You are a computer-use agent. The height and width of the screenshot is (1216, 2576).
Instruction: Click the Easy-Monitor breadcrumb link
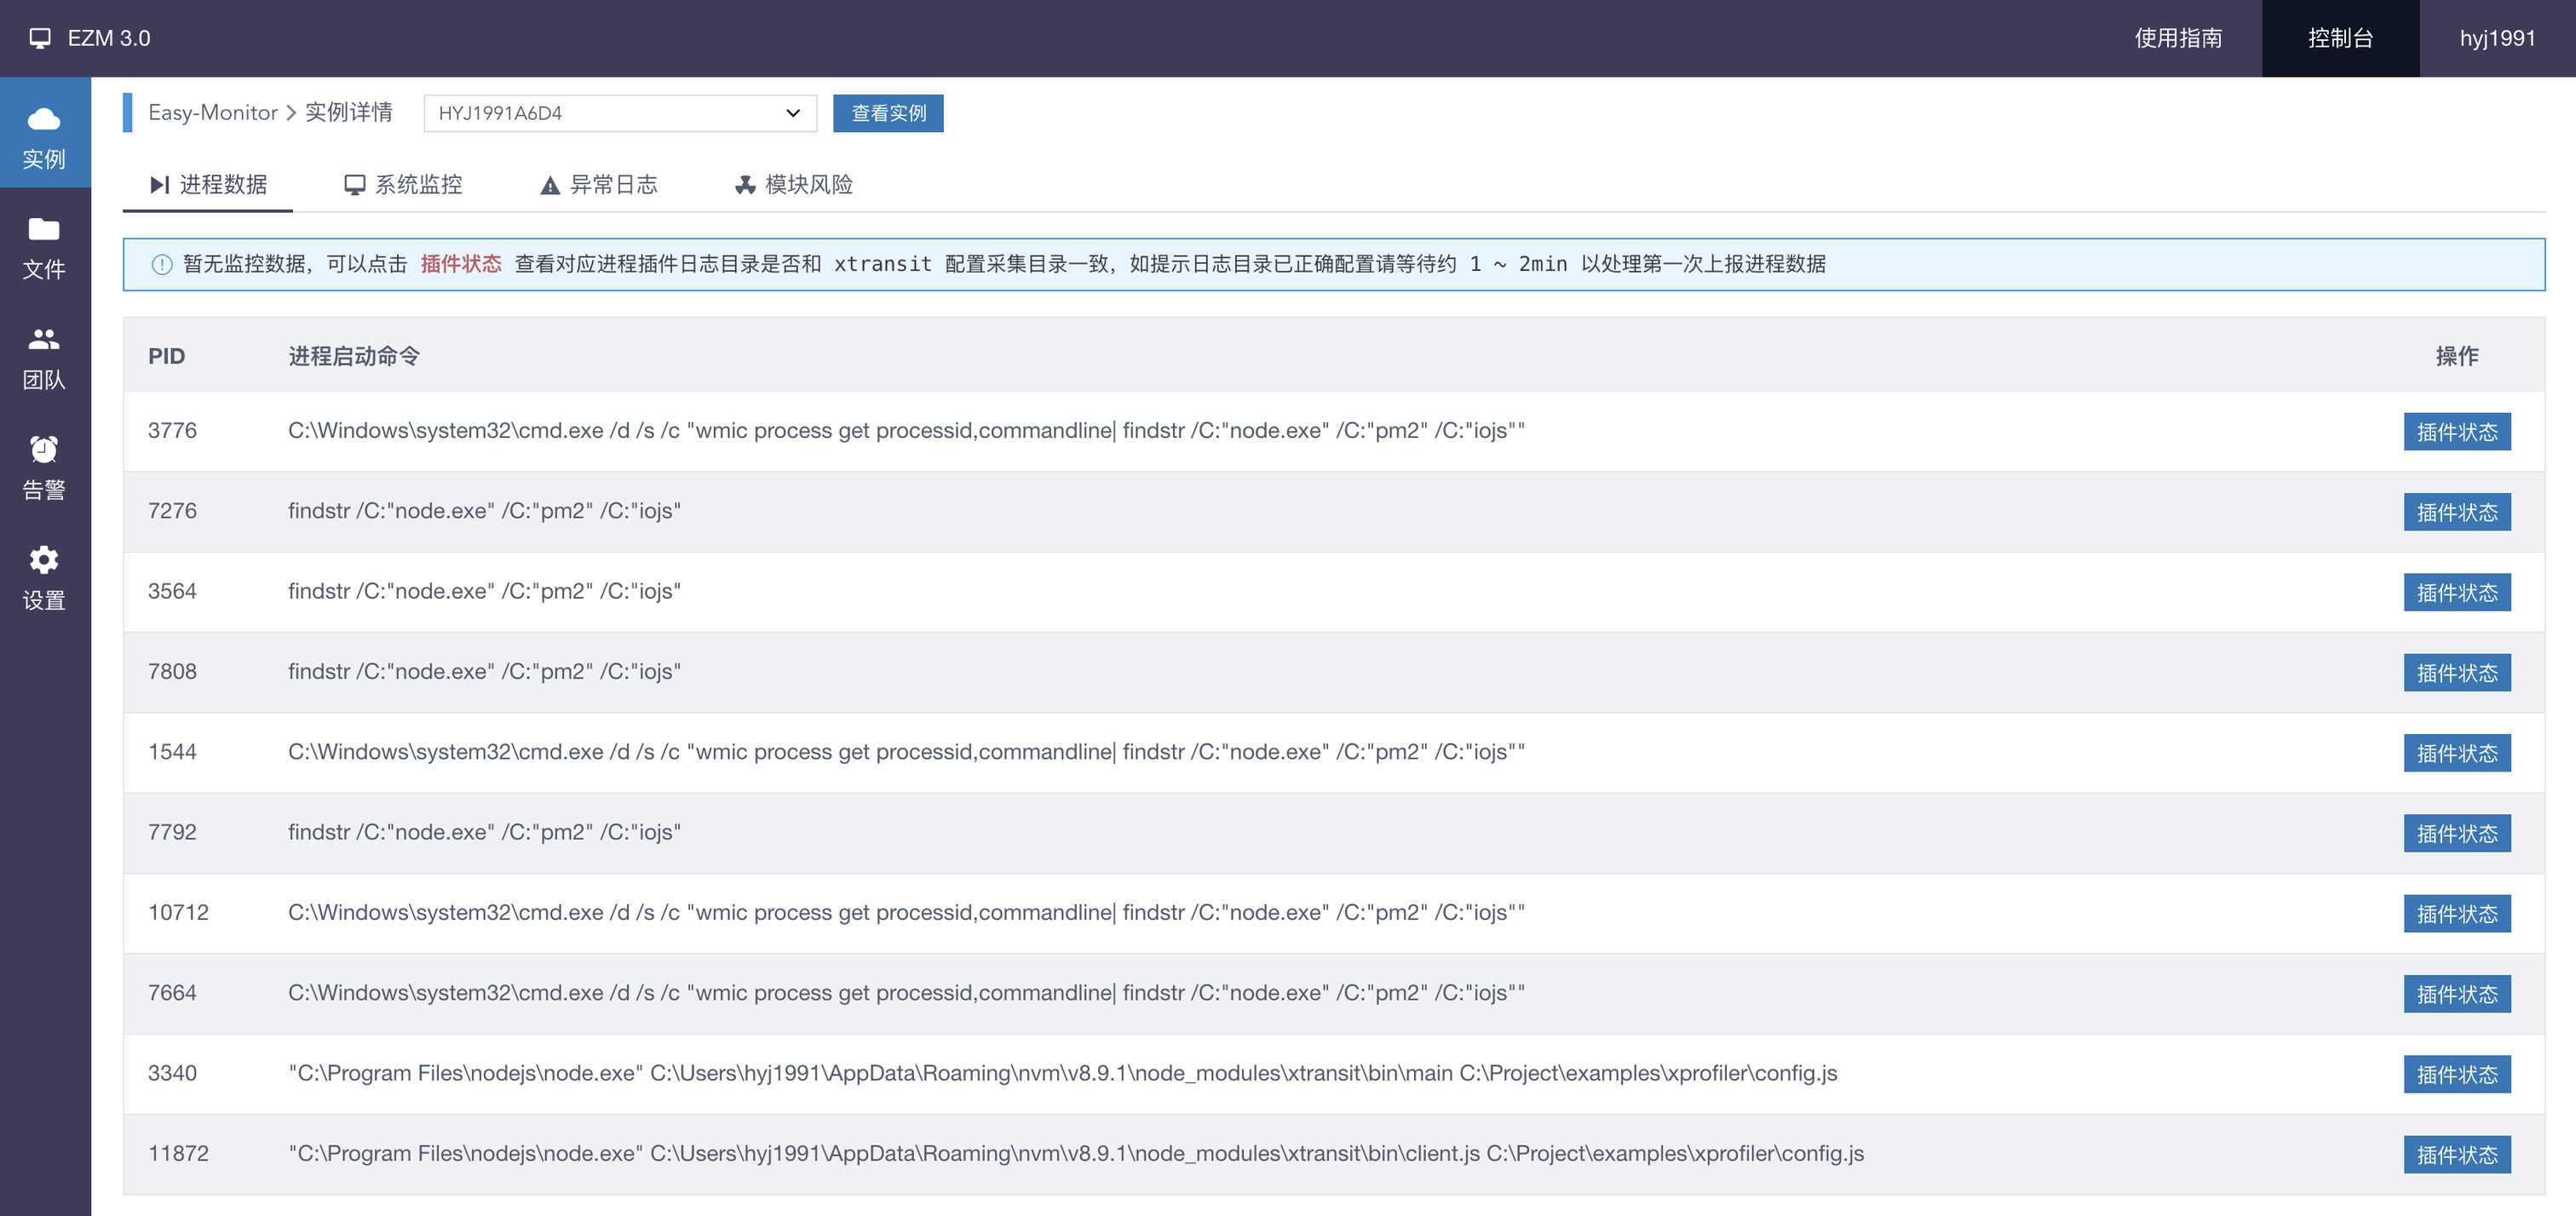click(x=212, y=113)
